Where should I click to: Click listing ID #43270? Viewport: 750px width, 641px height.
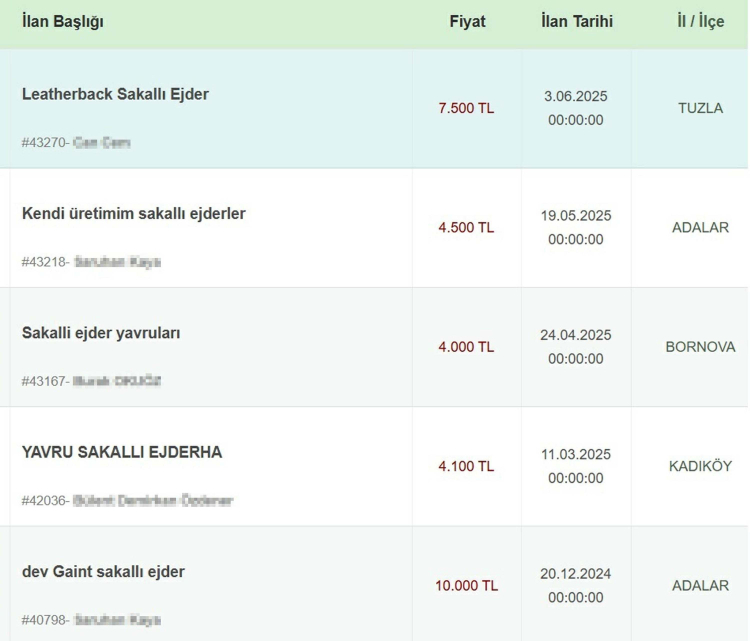click(44, 143)
